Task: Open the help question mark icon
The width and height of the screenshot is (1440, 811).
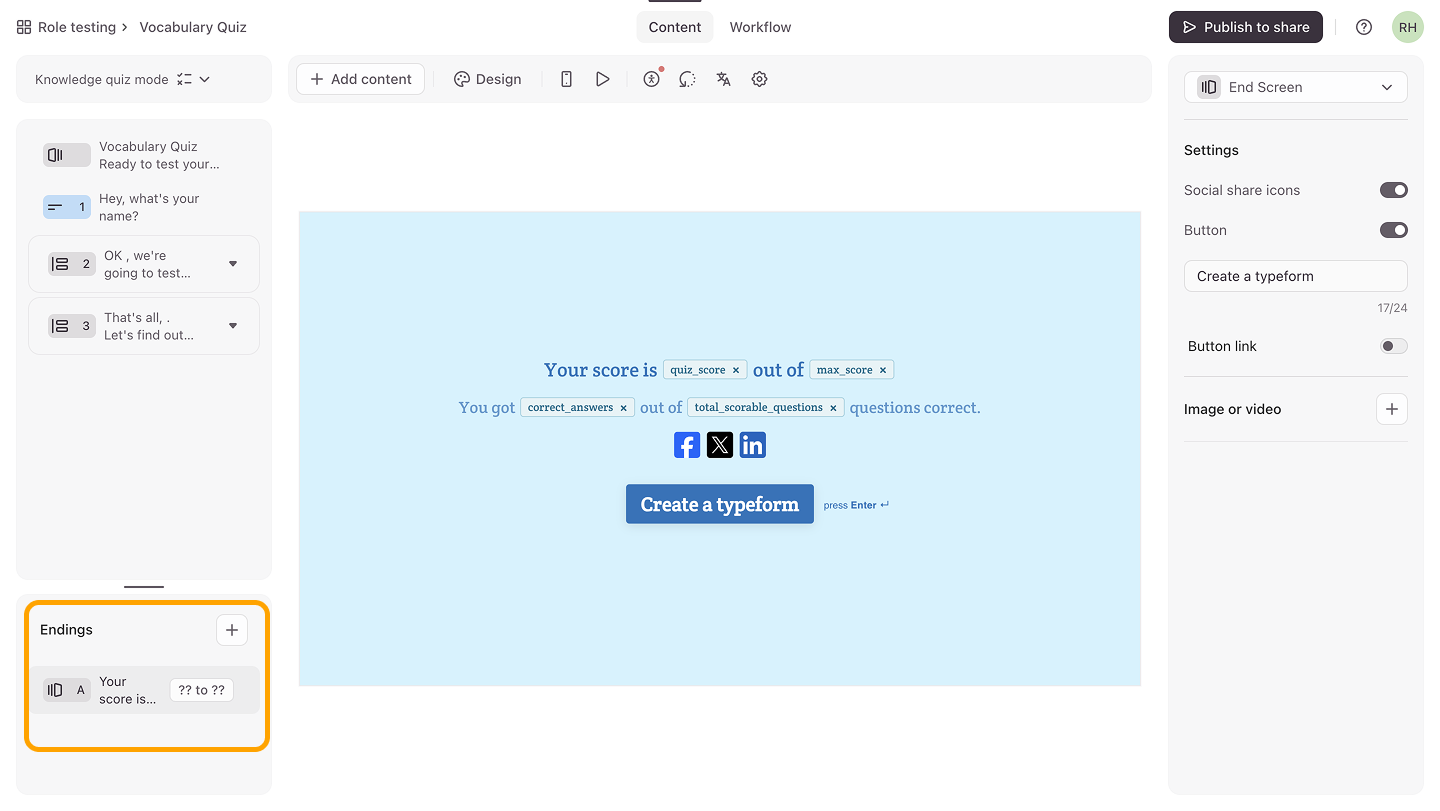Action: click(1364, 27)
